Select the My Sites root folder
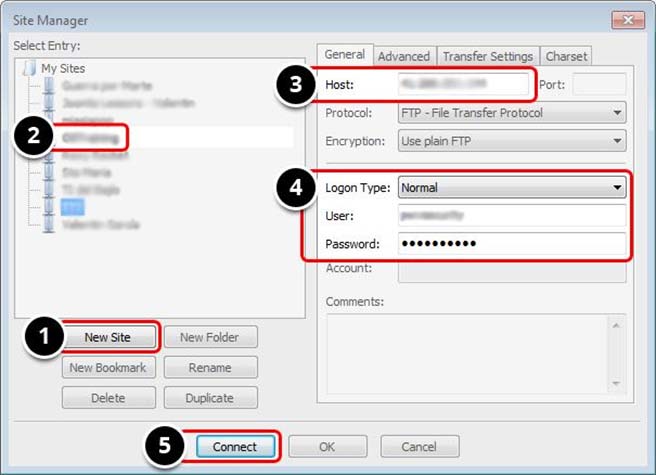The height and width of the screenshot is (475, 656). coord(63,68)
